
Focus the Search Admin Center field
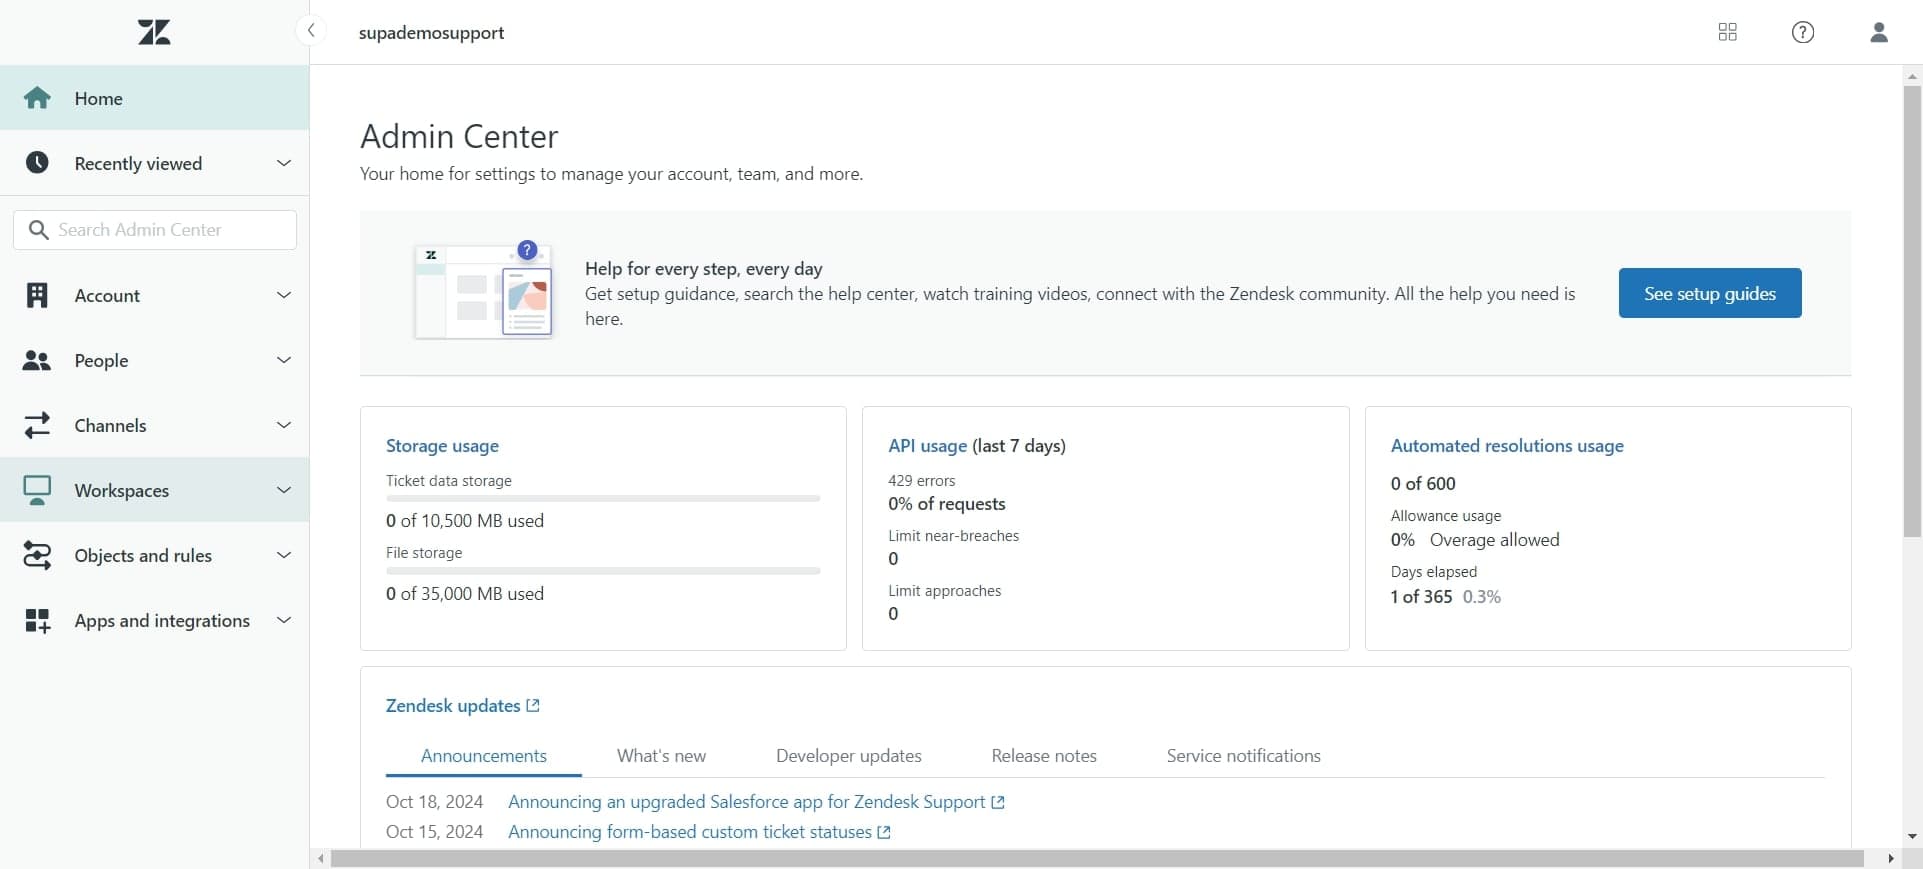pos(155,230)
